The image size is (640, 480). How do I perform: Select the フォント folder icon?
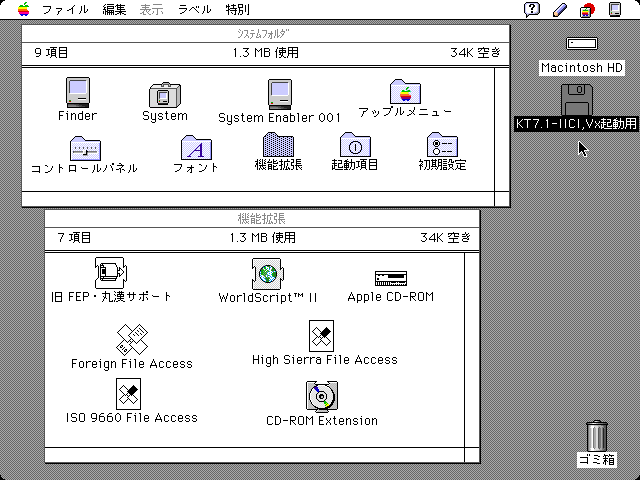(x=196, y=148)
